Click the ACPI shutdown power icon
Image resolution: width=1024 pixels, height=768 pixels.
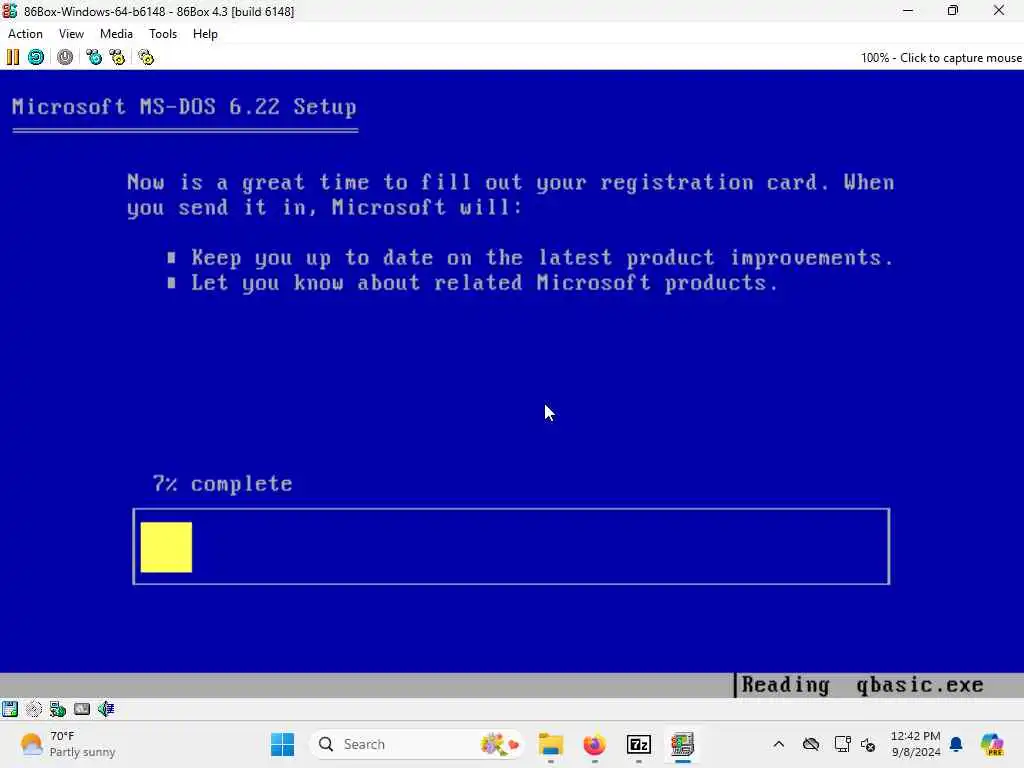[65, 57]
